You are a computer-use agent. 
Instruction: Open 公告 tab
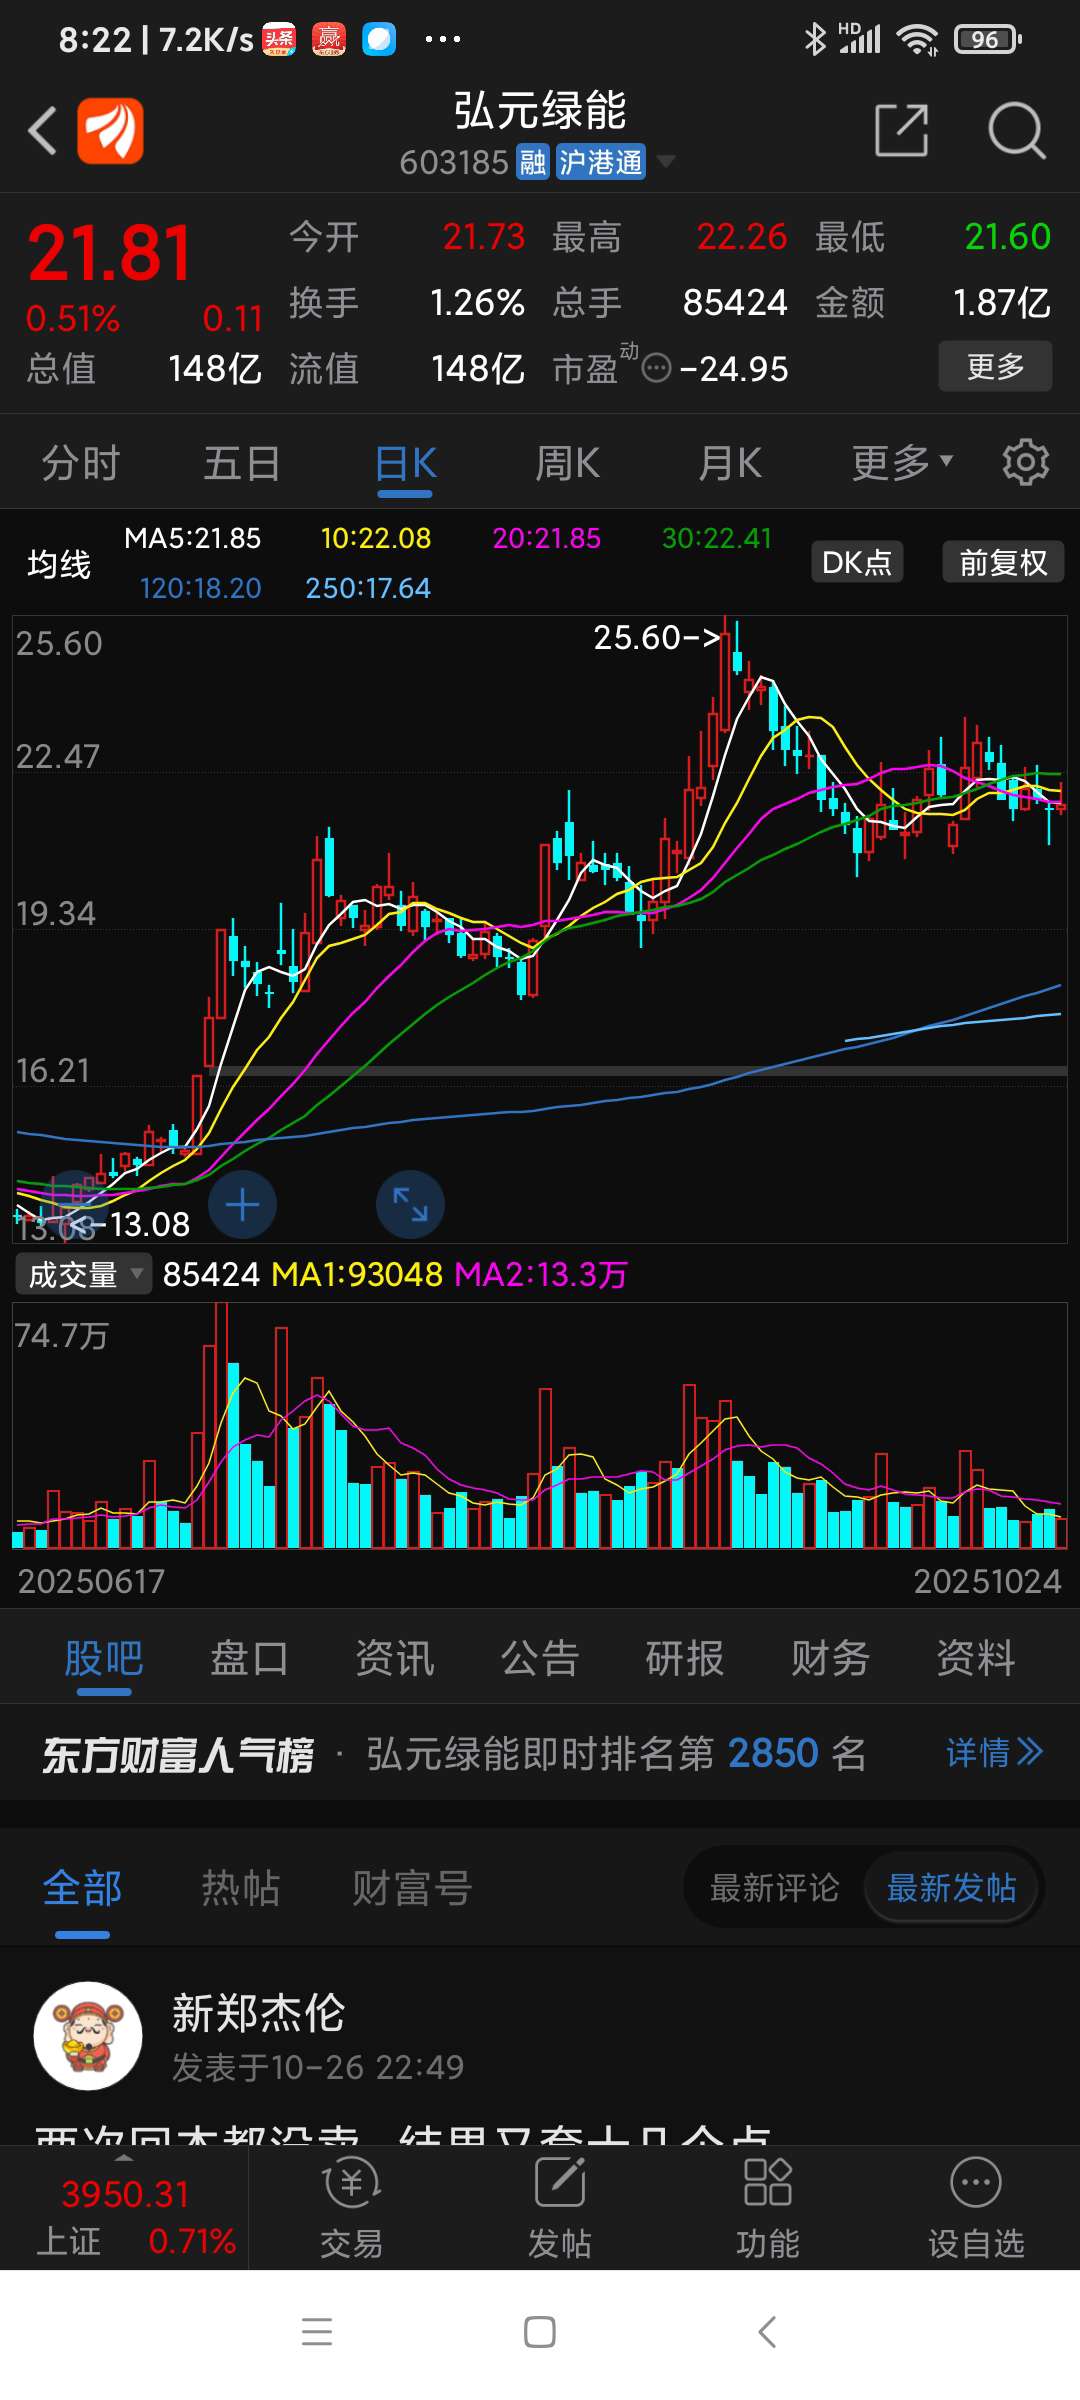540,1658
